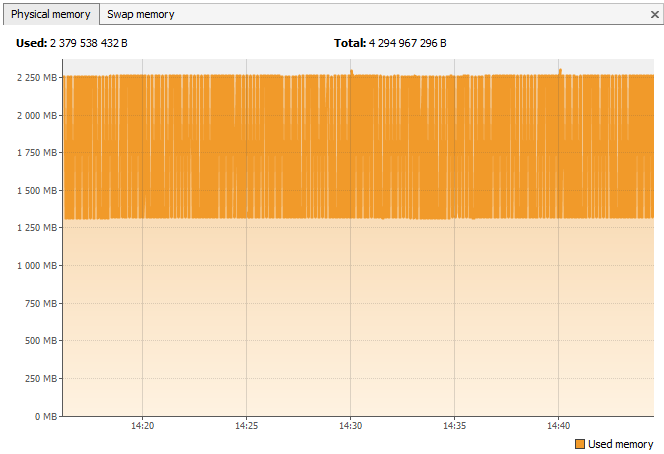The image size is (664, 454).
Task: Switch to the Swap memory tab
Action: coord(140,14)
